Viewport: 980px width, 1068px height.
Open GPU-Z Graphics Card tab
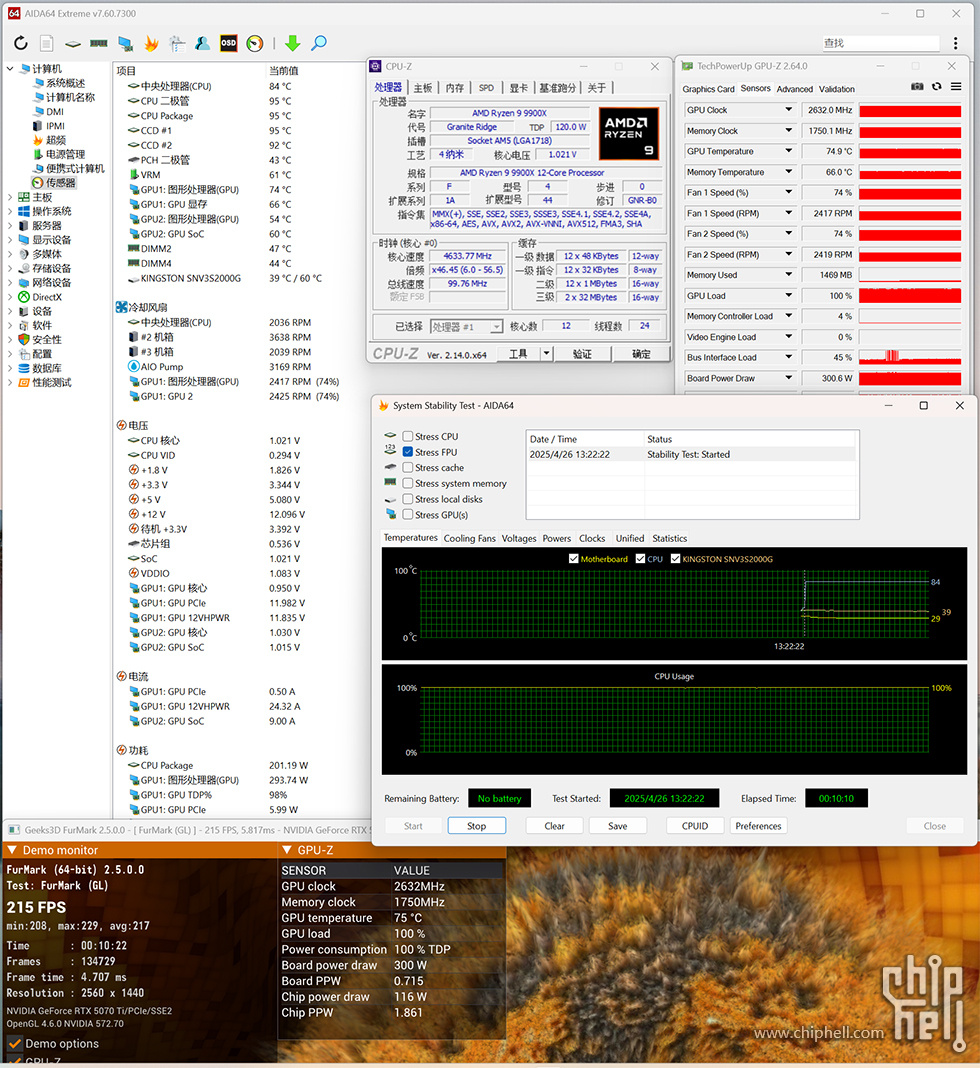(708, 89)
